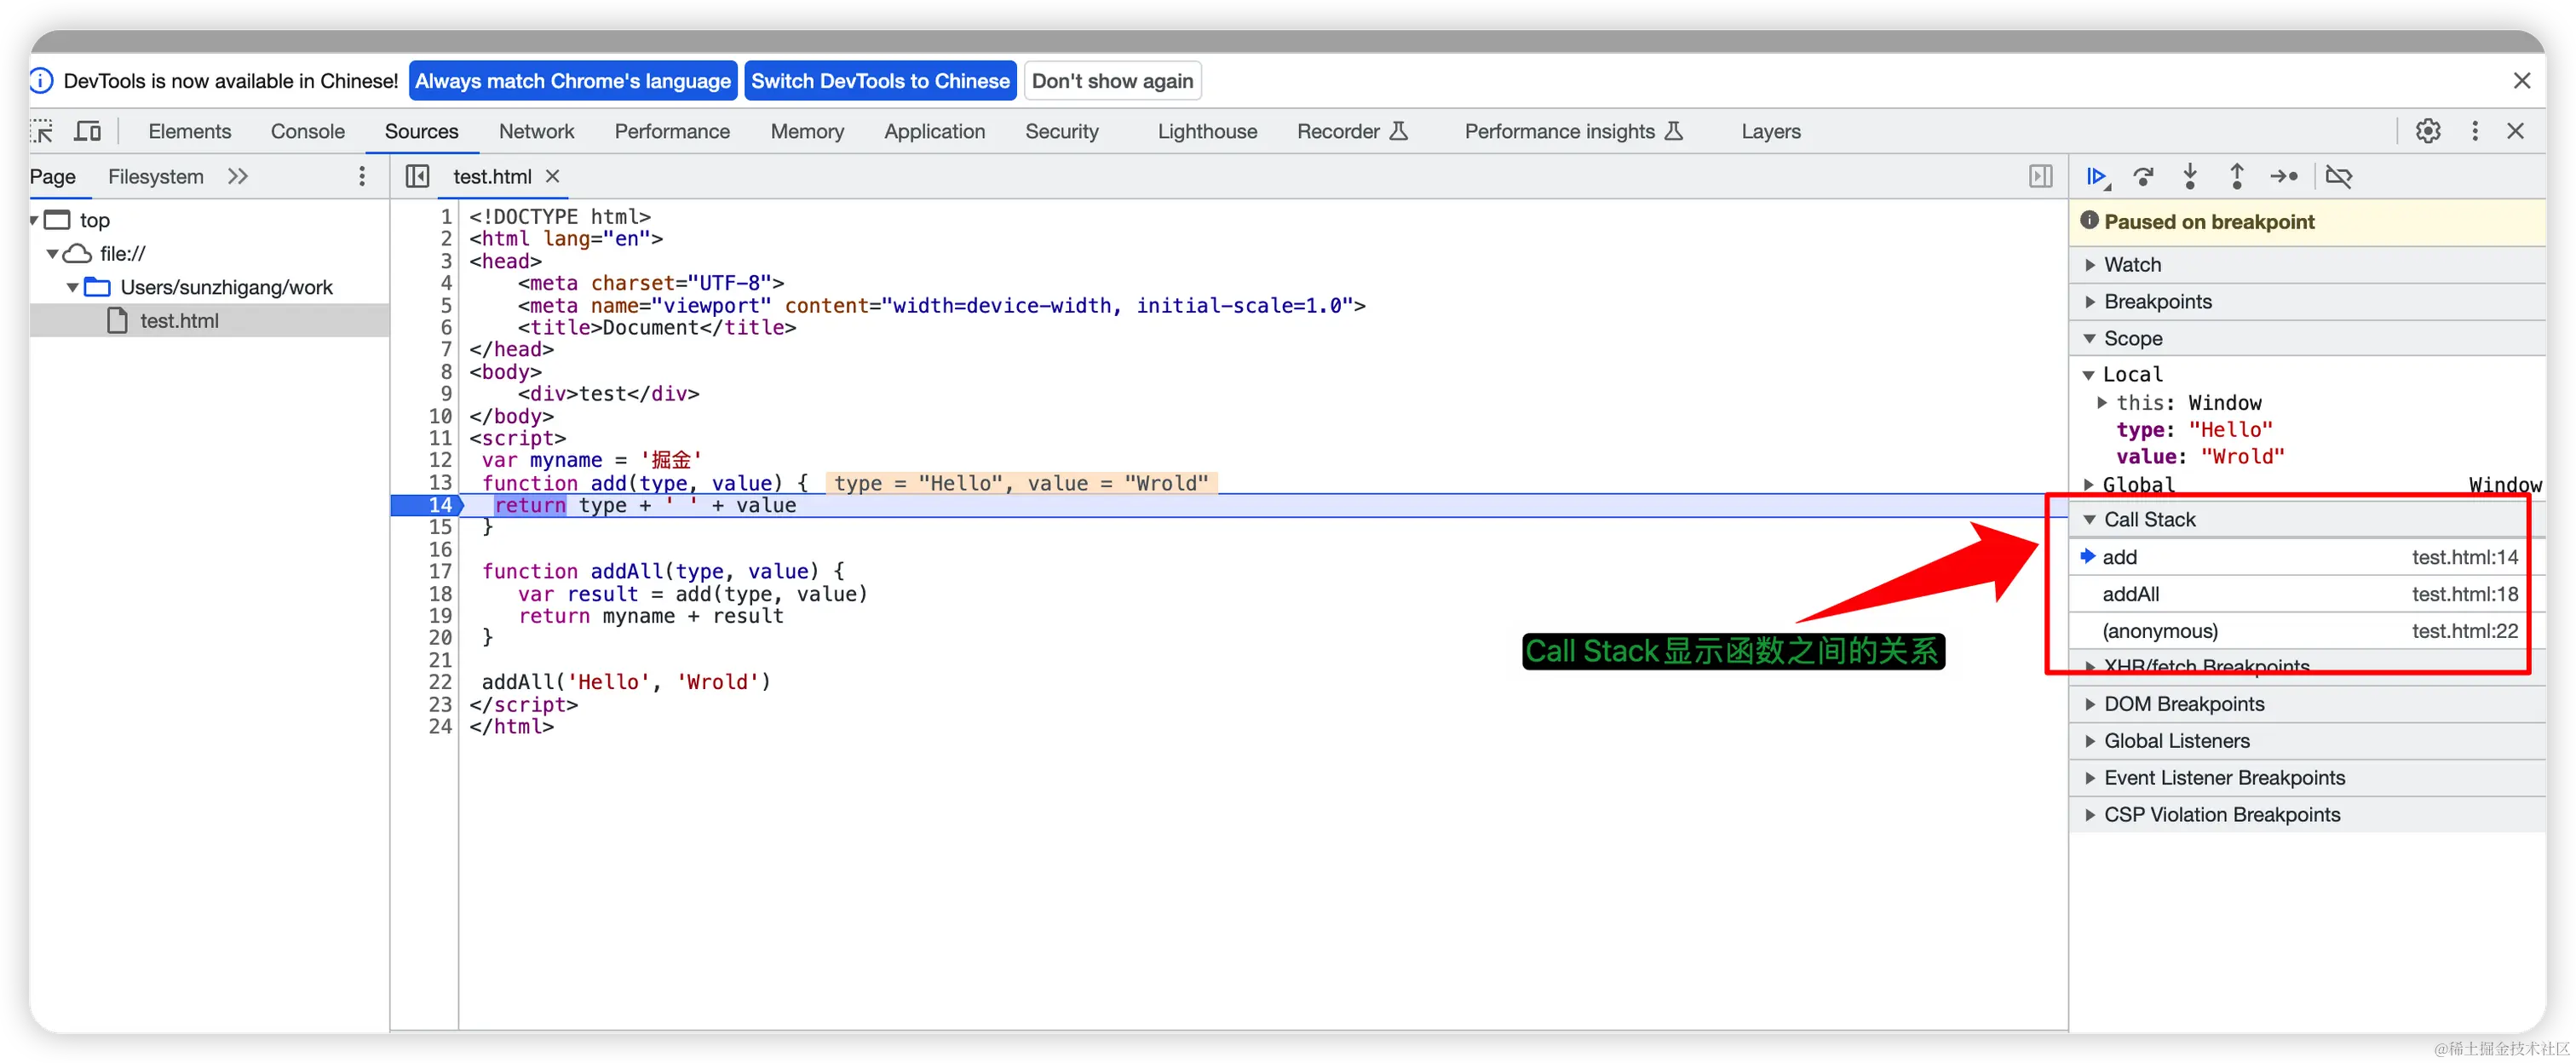
Task: Show more navigator tabs chevron
Action: pos(237,177)
